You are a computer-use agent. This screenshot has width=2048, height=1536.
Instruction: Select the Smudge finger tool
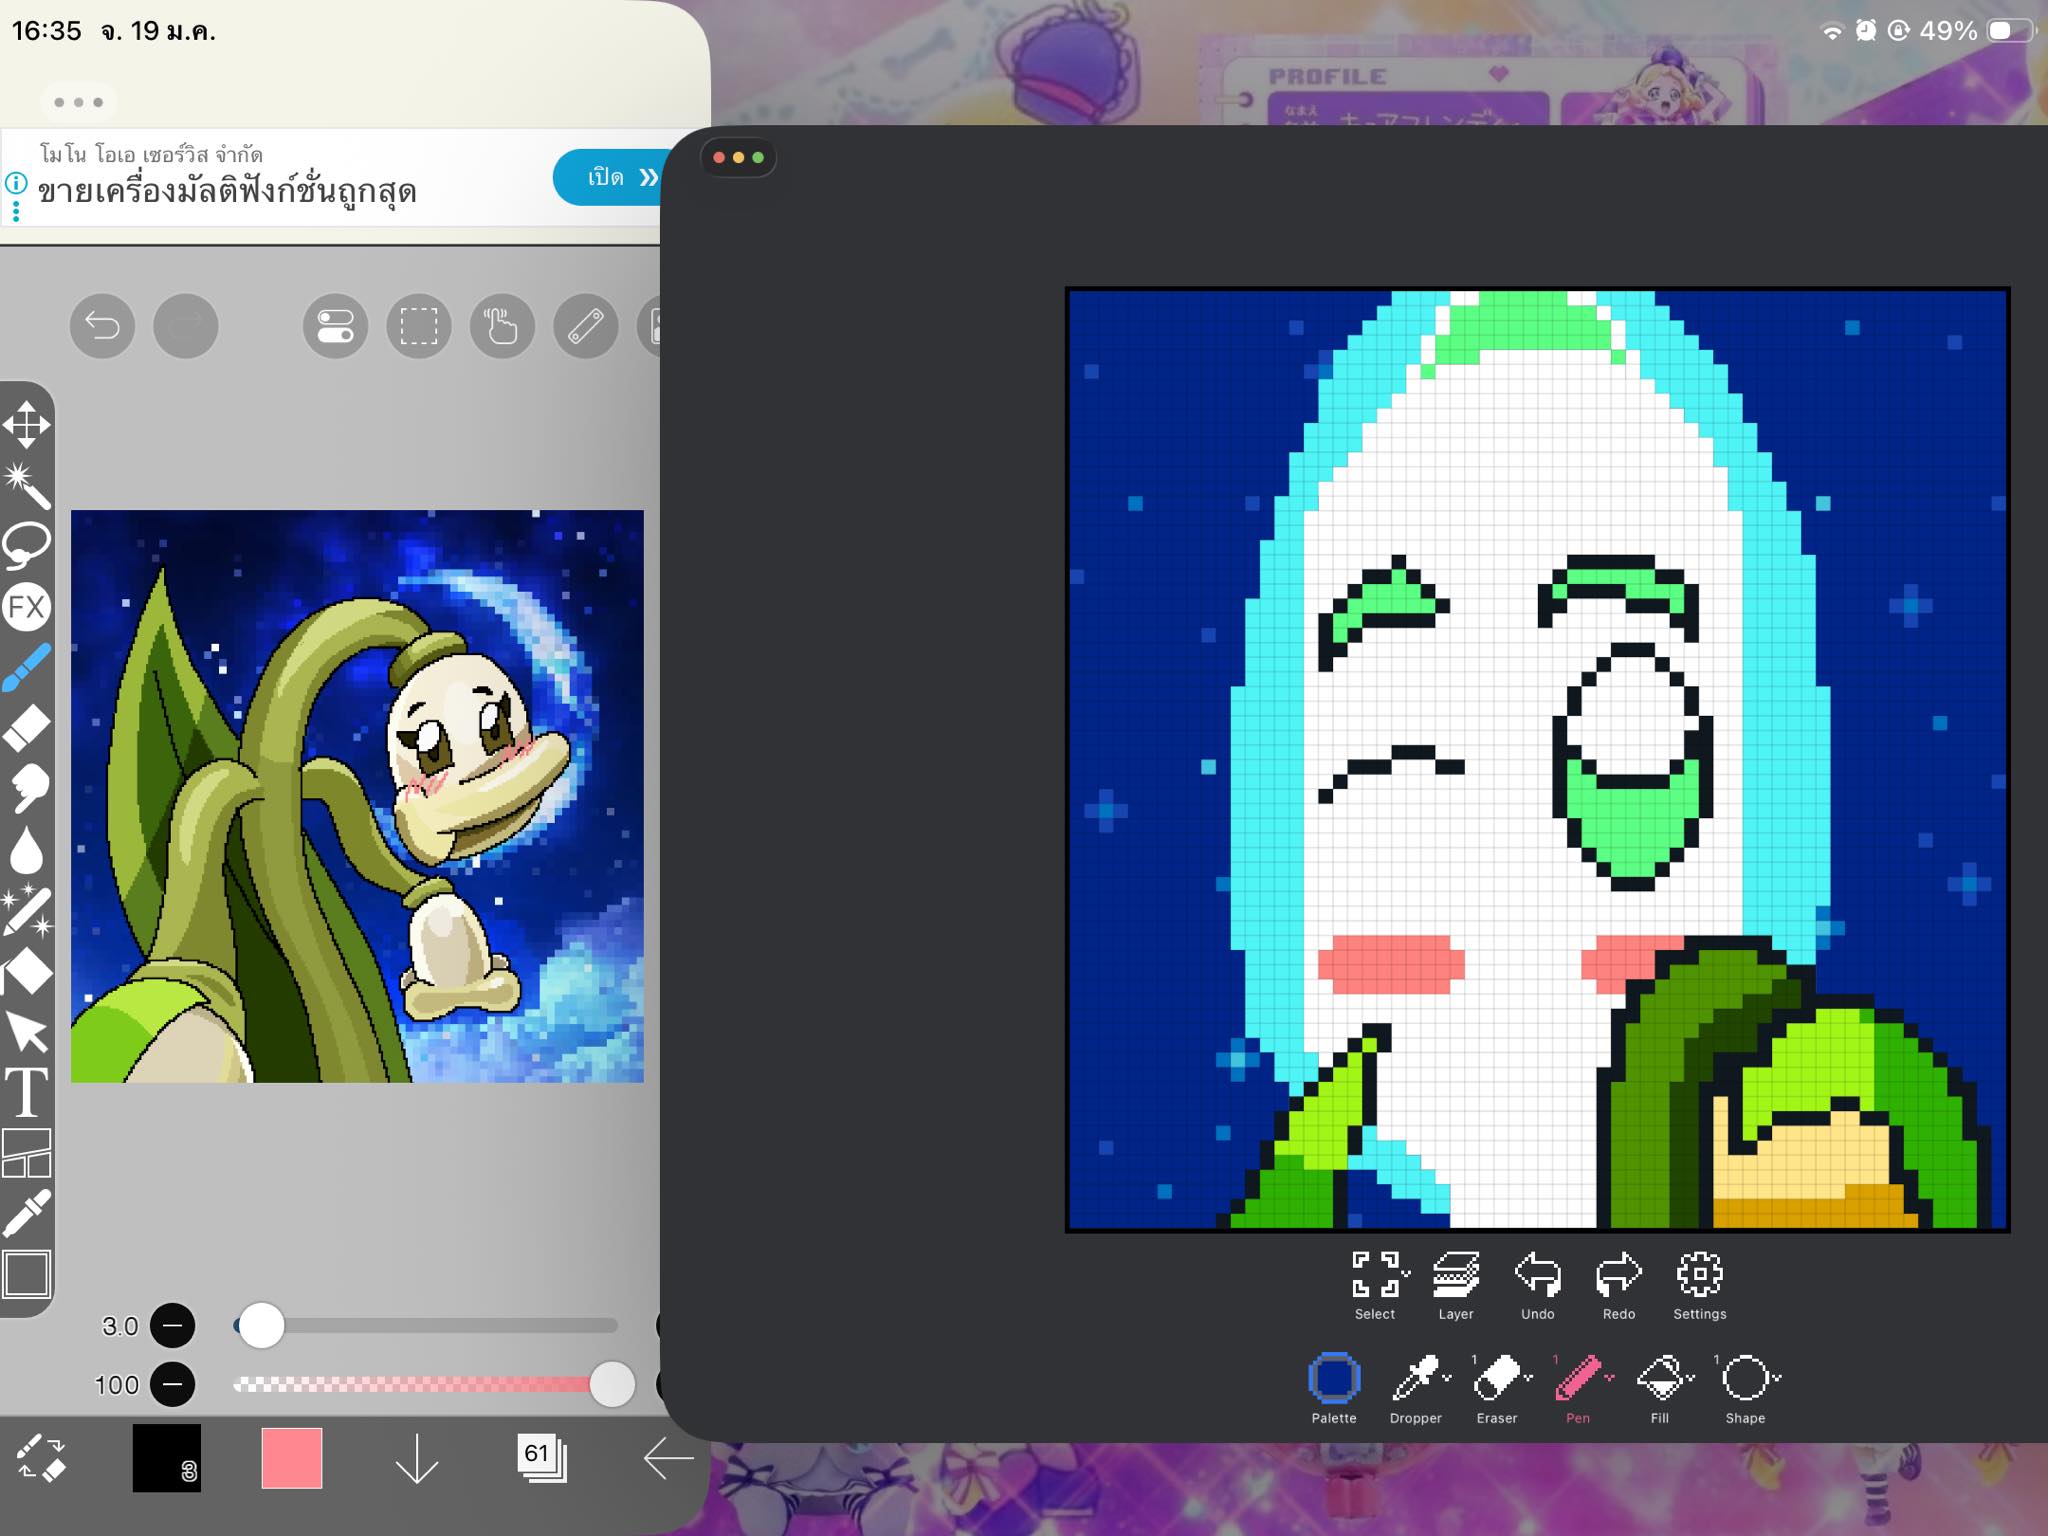point(27,788)
